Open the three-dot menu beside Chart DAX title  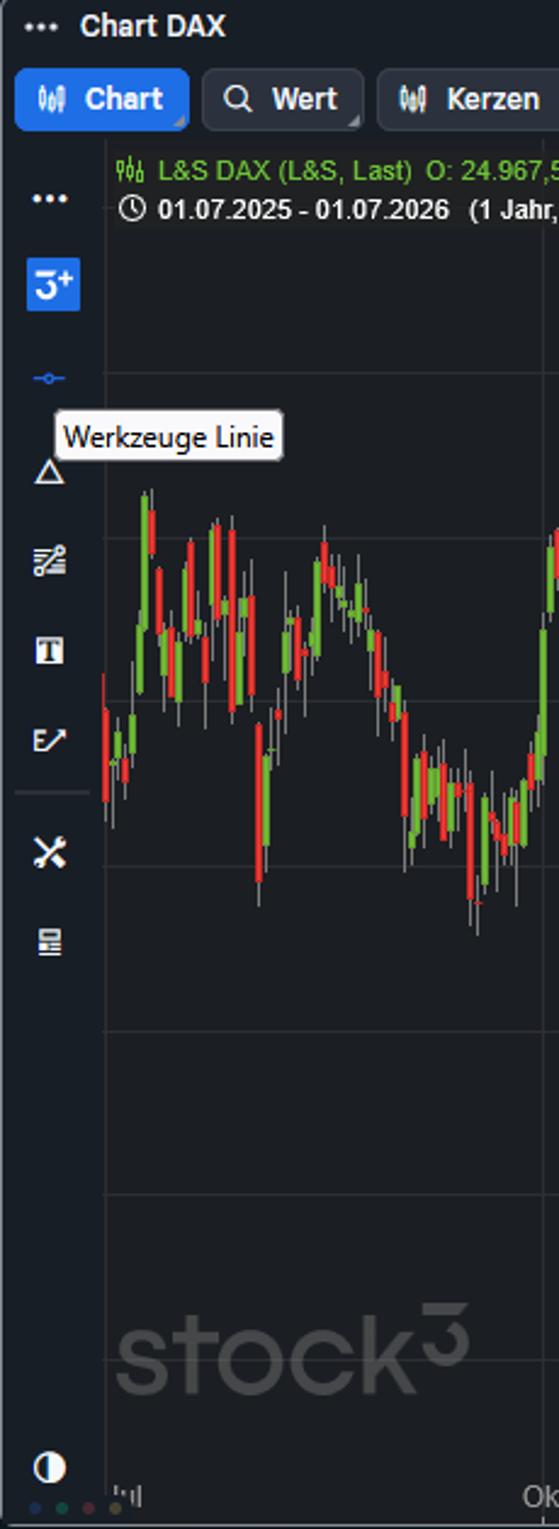click(41, 27)
